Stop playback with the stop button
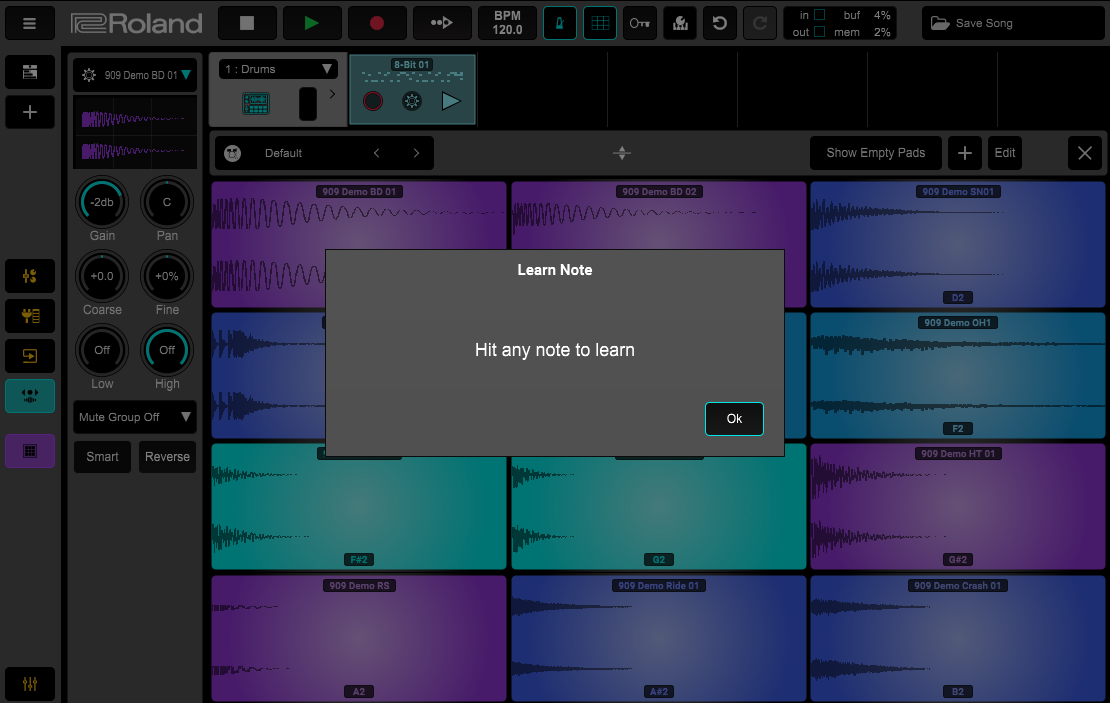Screen dimensions: 1110x703 coord(247,23)
